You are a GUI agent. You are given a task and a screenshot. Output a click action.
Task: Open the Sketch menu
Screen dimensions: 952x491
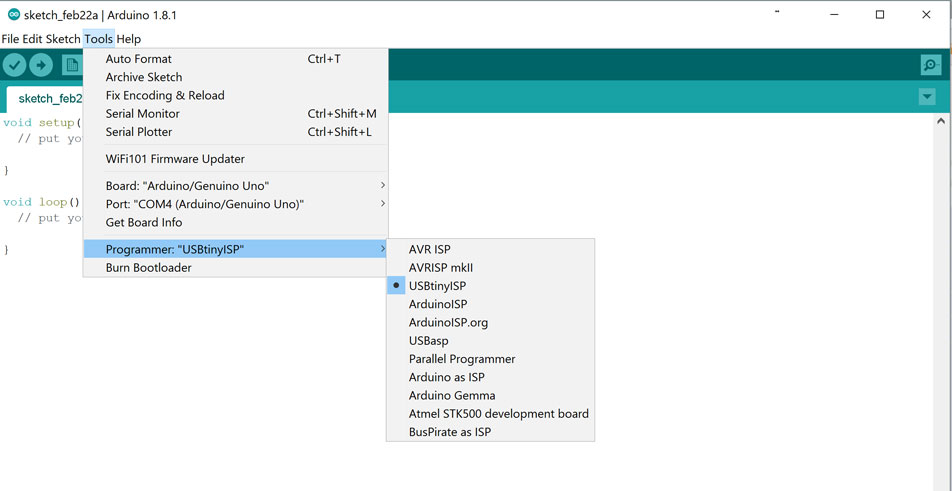[63, 39]
